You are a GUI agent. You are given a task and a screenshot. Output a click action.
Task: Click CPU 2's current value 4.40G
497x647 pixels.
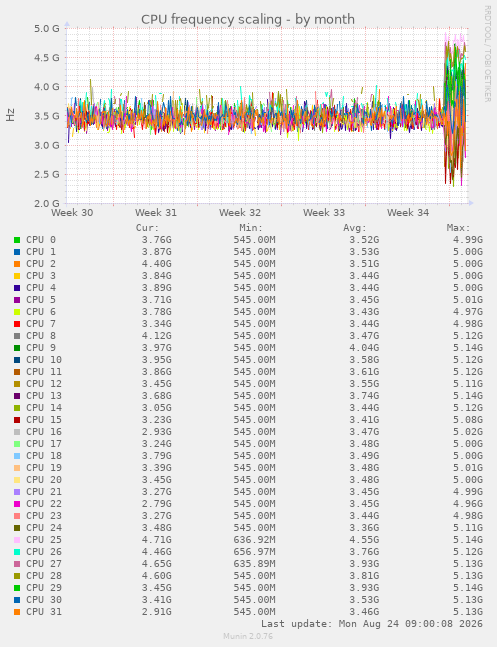click(x=156, y=264)
